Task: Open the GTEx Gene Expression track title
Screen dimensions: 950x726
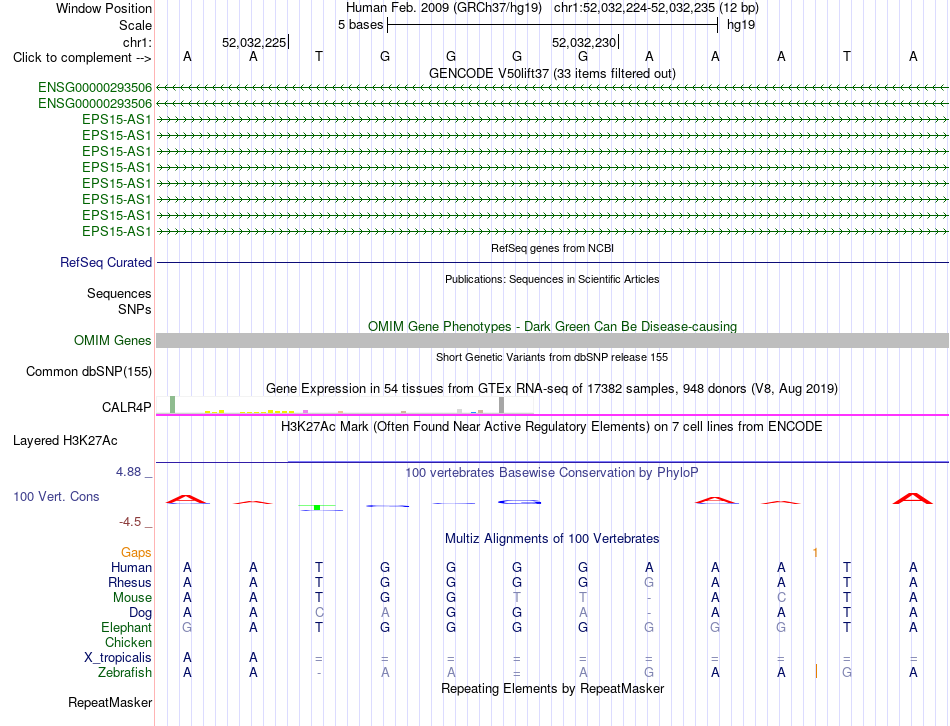Action: click(552, 388)
